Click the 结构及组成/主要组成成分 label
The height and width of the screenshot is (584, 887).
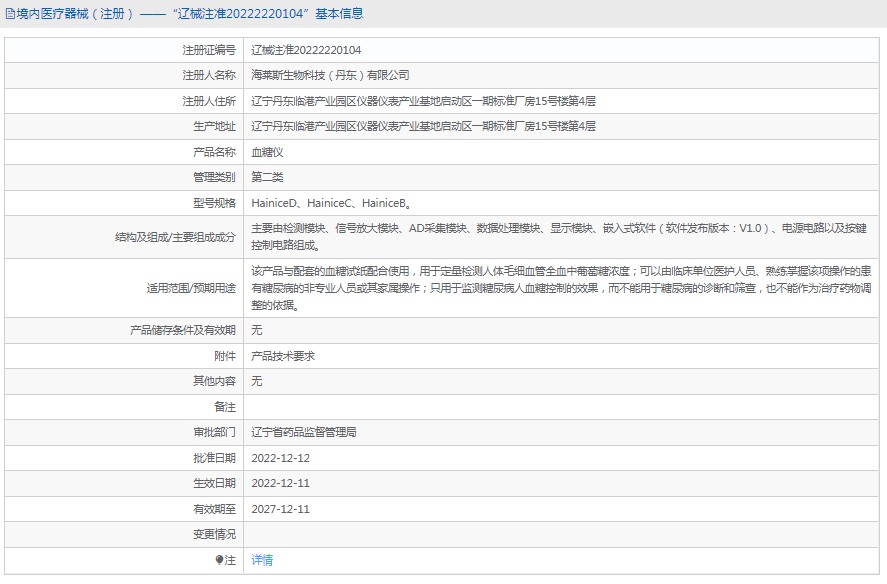coord(175,237)
